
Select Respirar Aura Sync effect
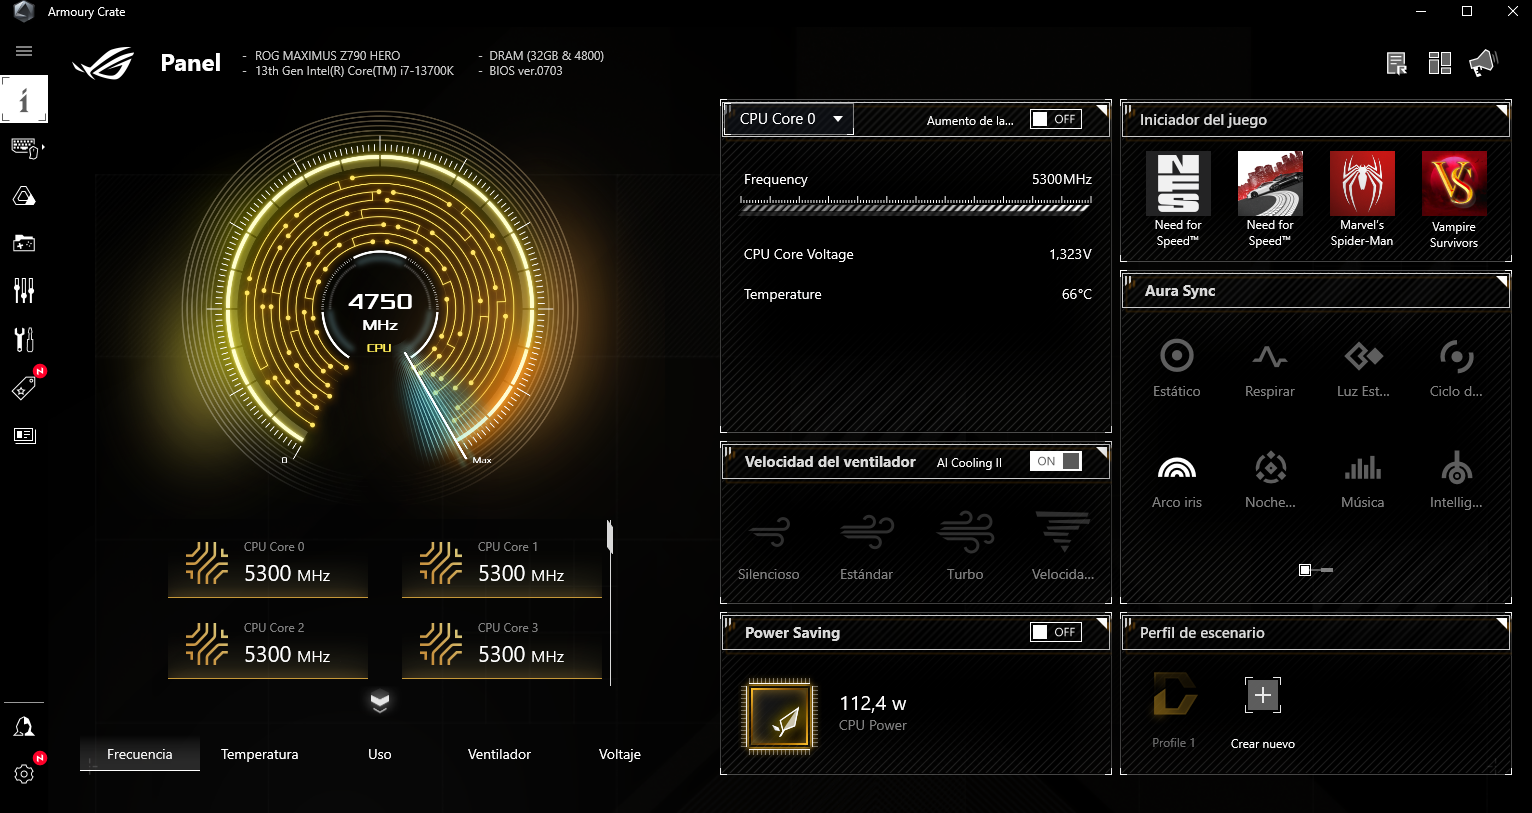click(1270, 368)
